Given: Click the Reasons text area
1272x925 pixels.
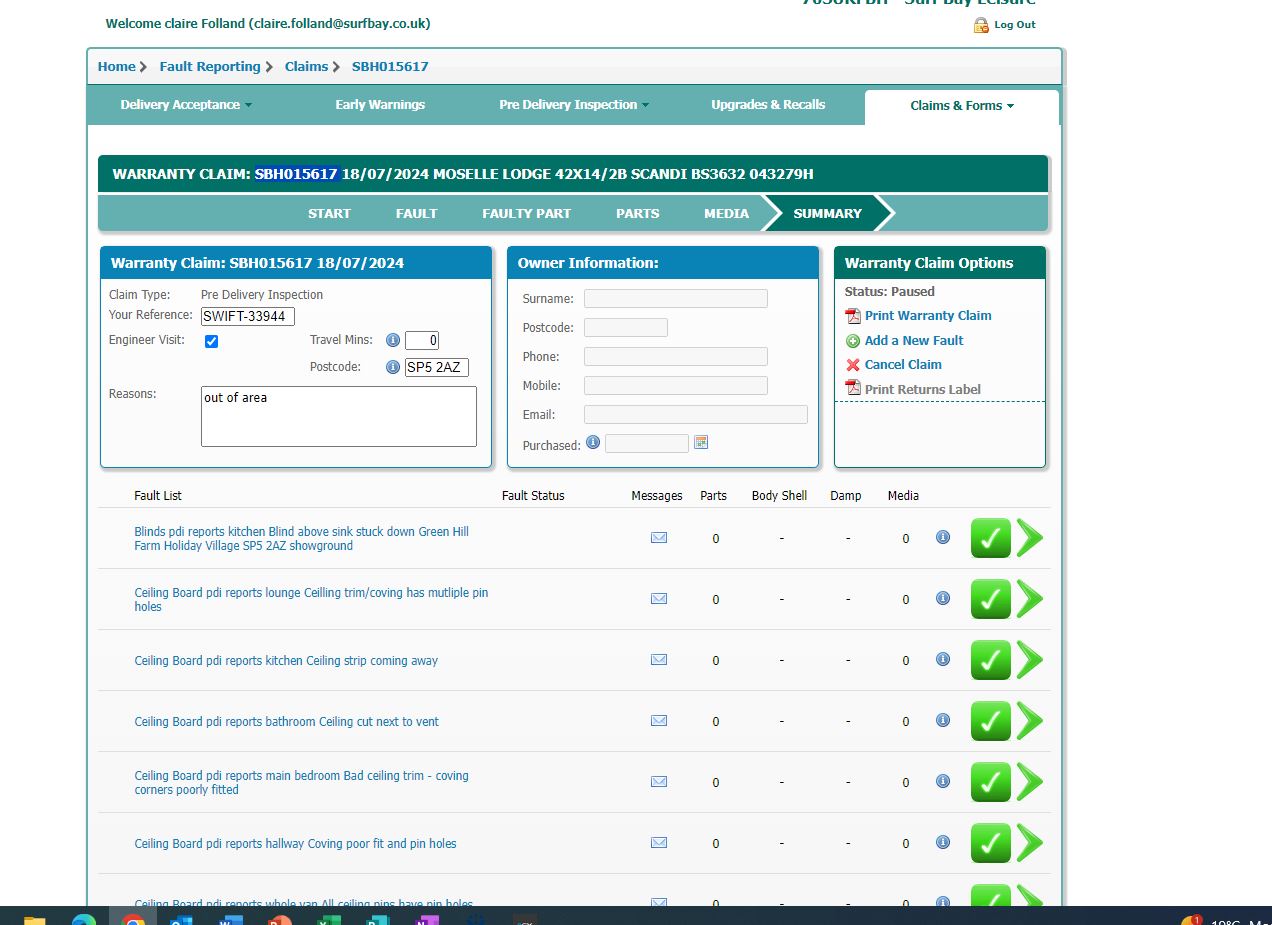Looking at the screenshot, I should (x=339, y=416).
